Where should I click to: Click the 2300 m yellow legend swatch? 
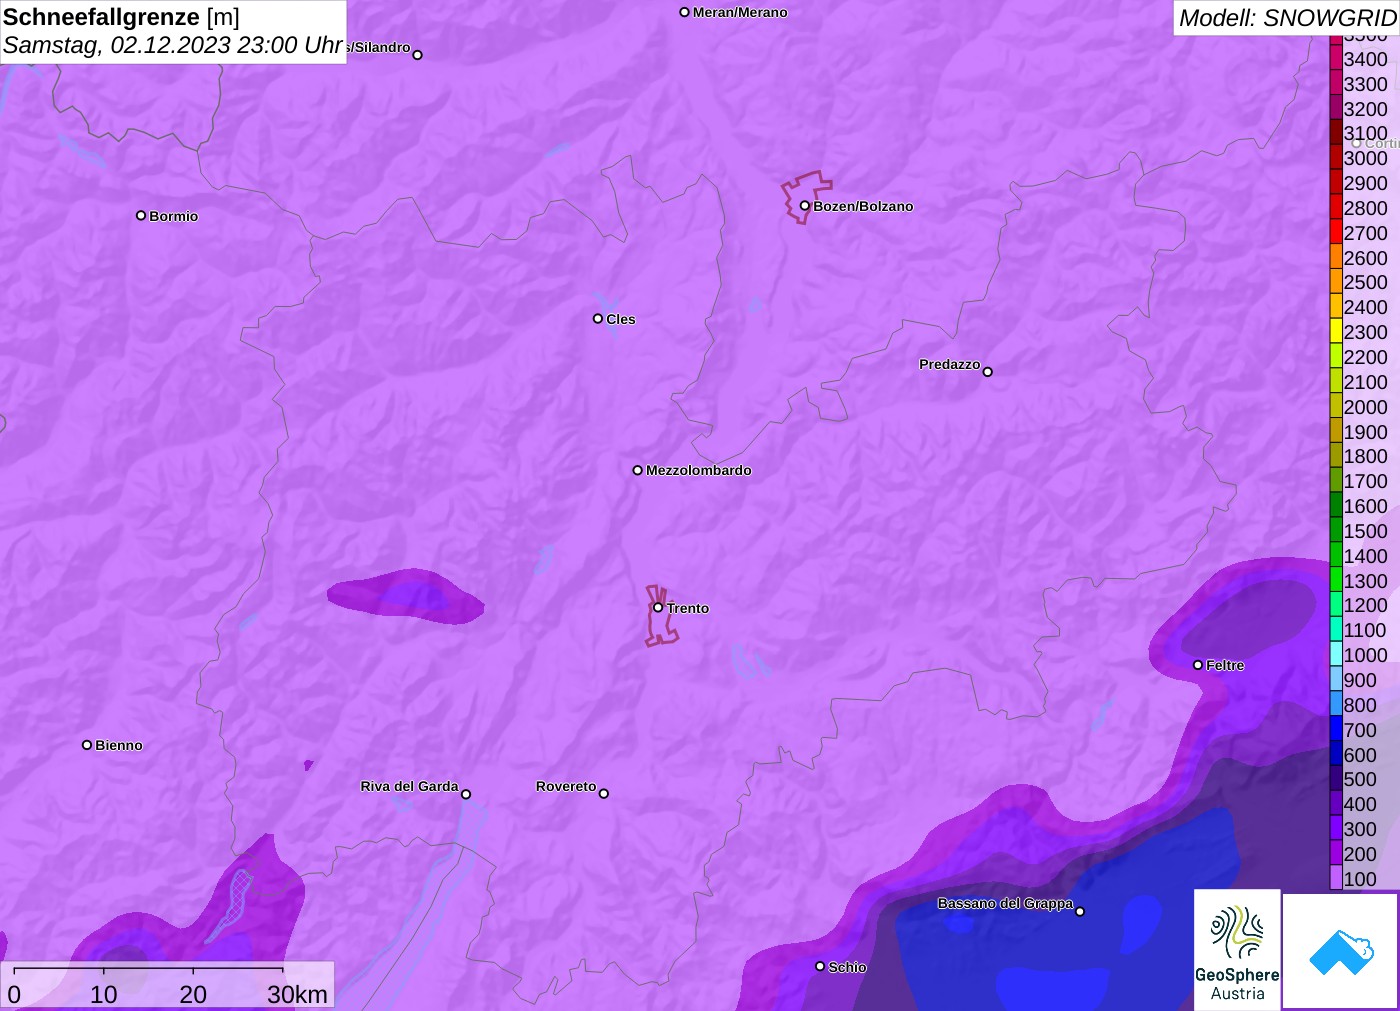(x=1336, y=331)
